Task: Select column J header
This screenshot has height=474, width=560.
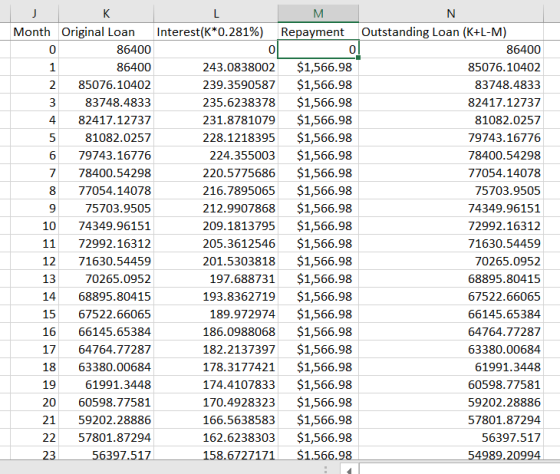Action: point(34,14)
